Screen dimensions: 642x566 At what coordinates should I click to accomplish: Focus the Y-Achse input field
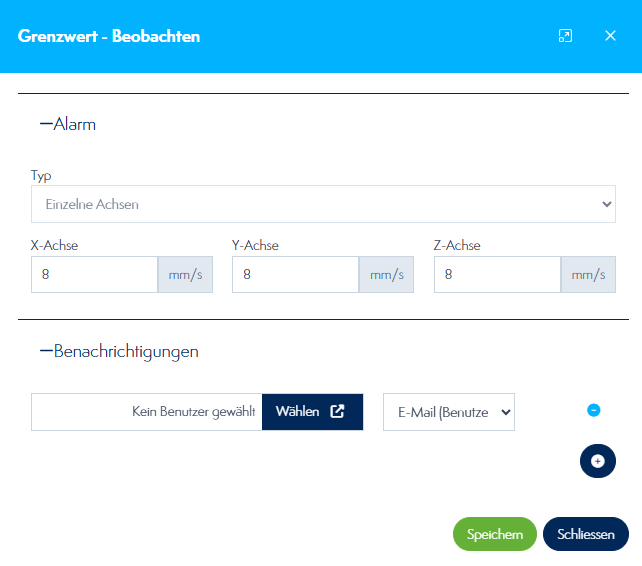(x=295, y=274)
